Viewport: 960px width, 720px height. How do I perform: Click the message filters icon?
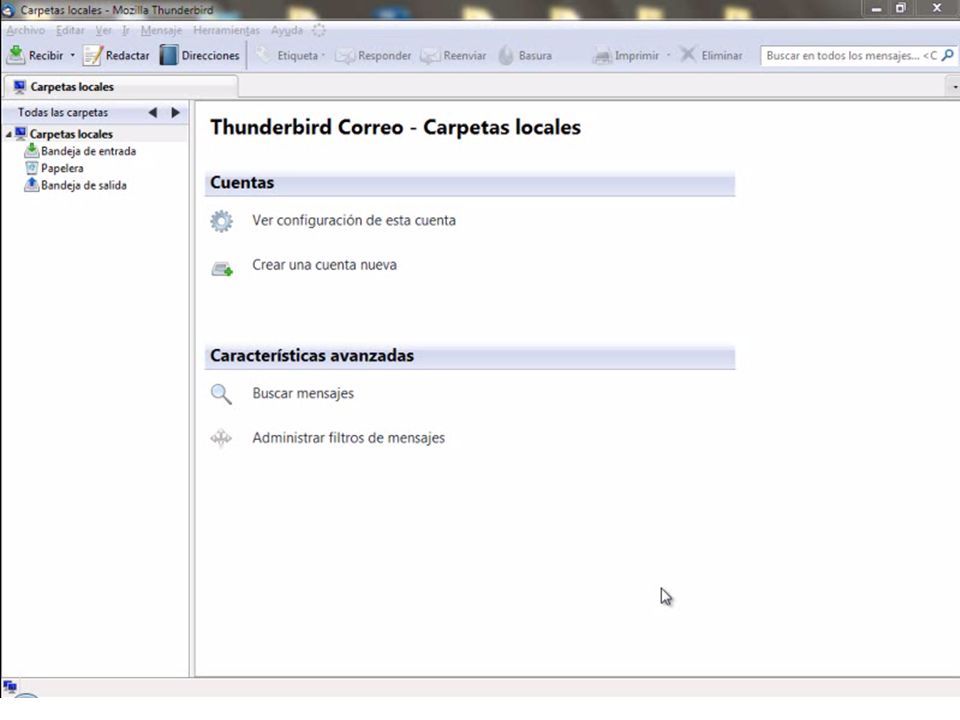coord(221,438)
